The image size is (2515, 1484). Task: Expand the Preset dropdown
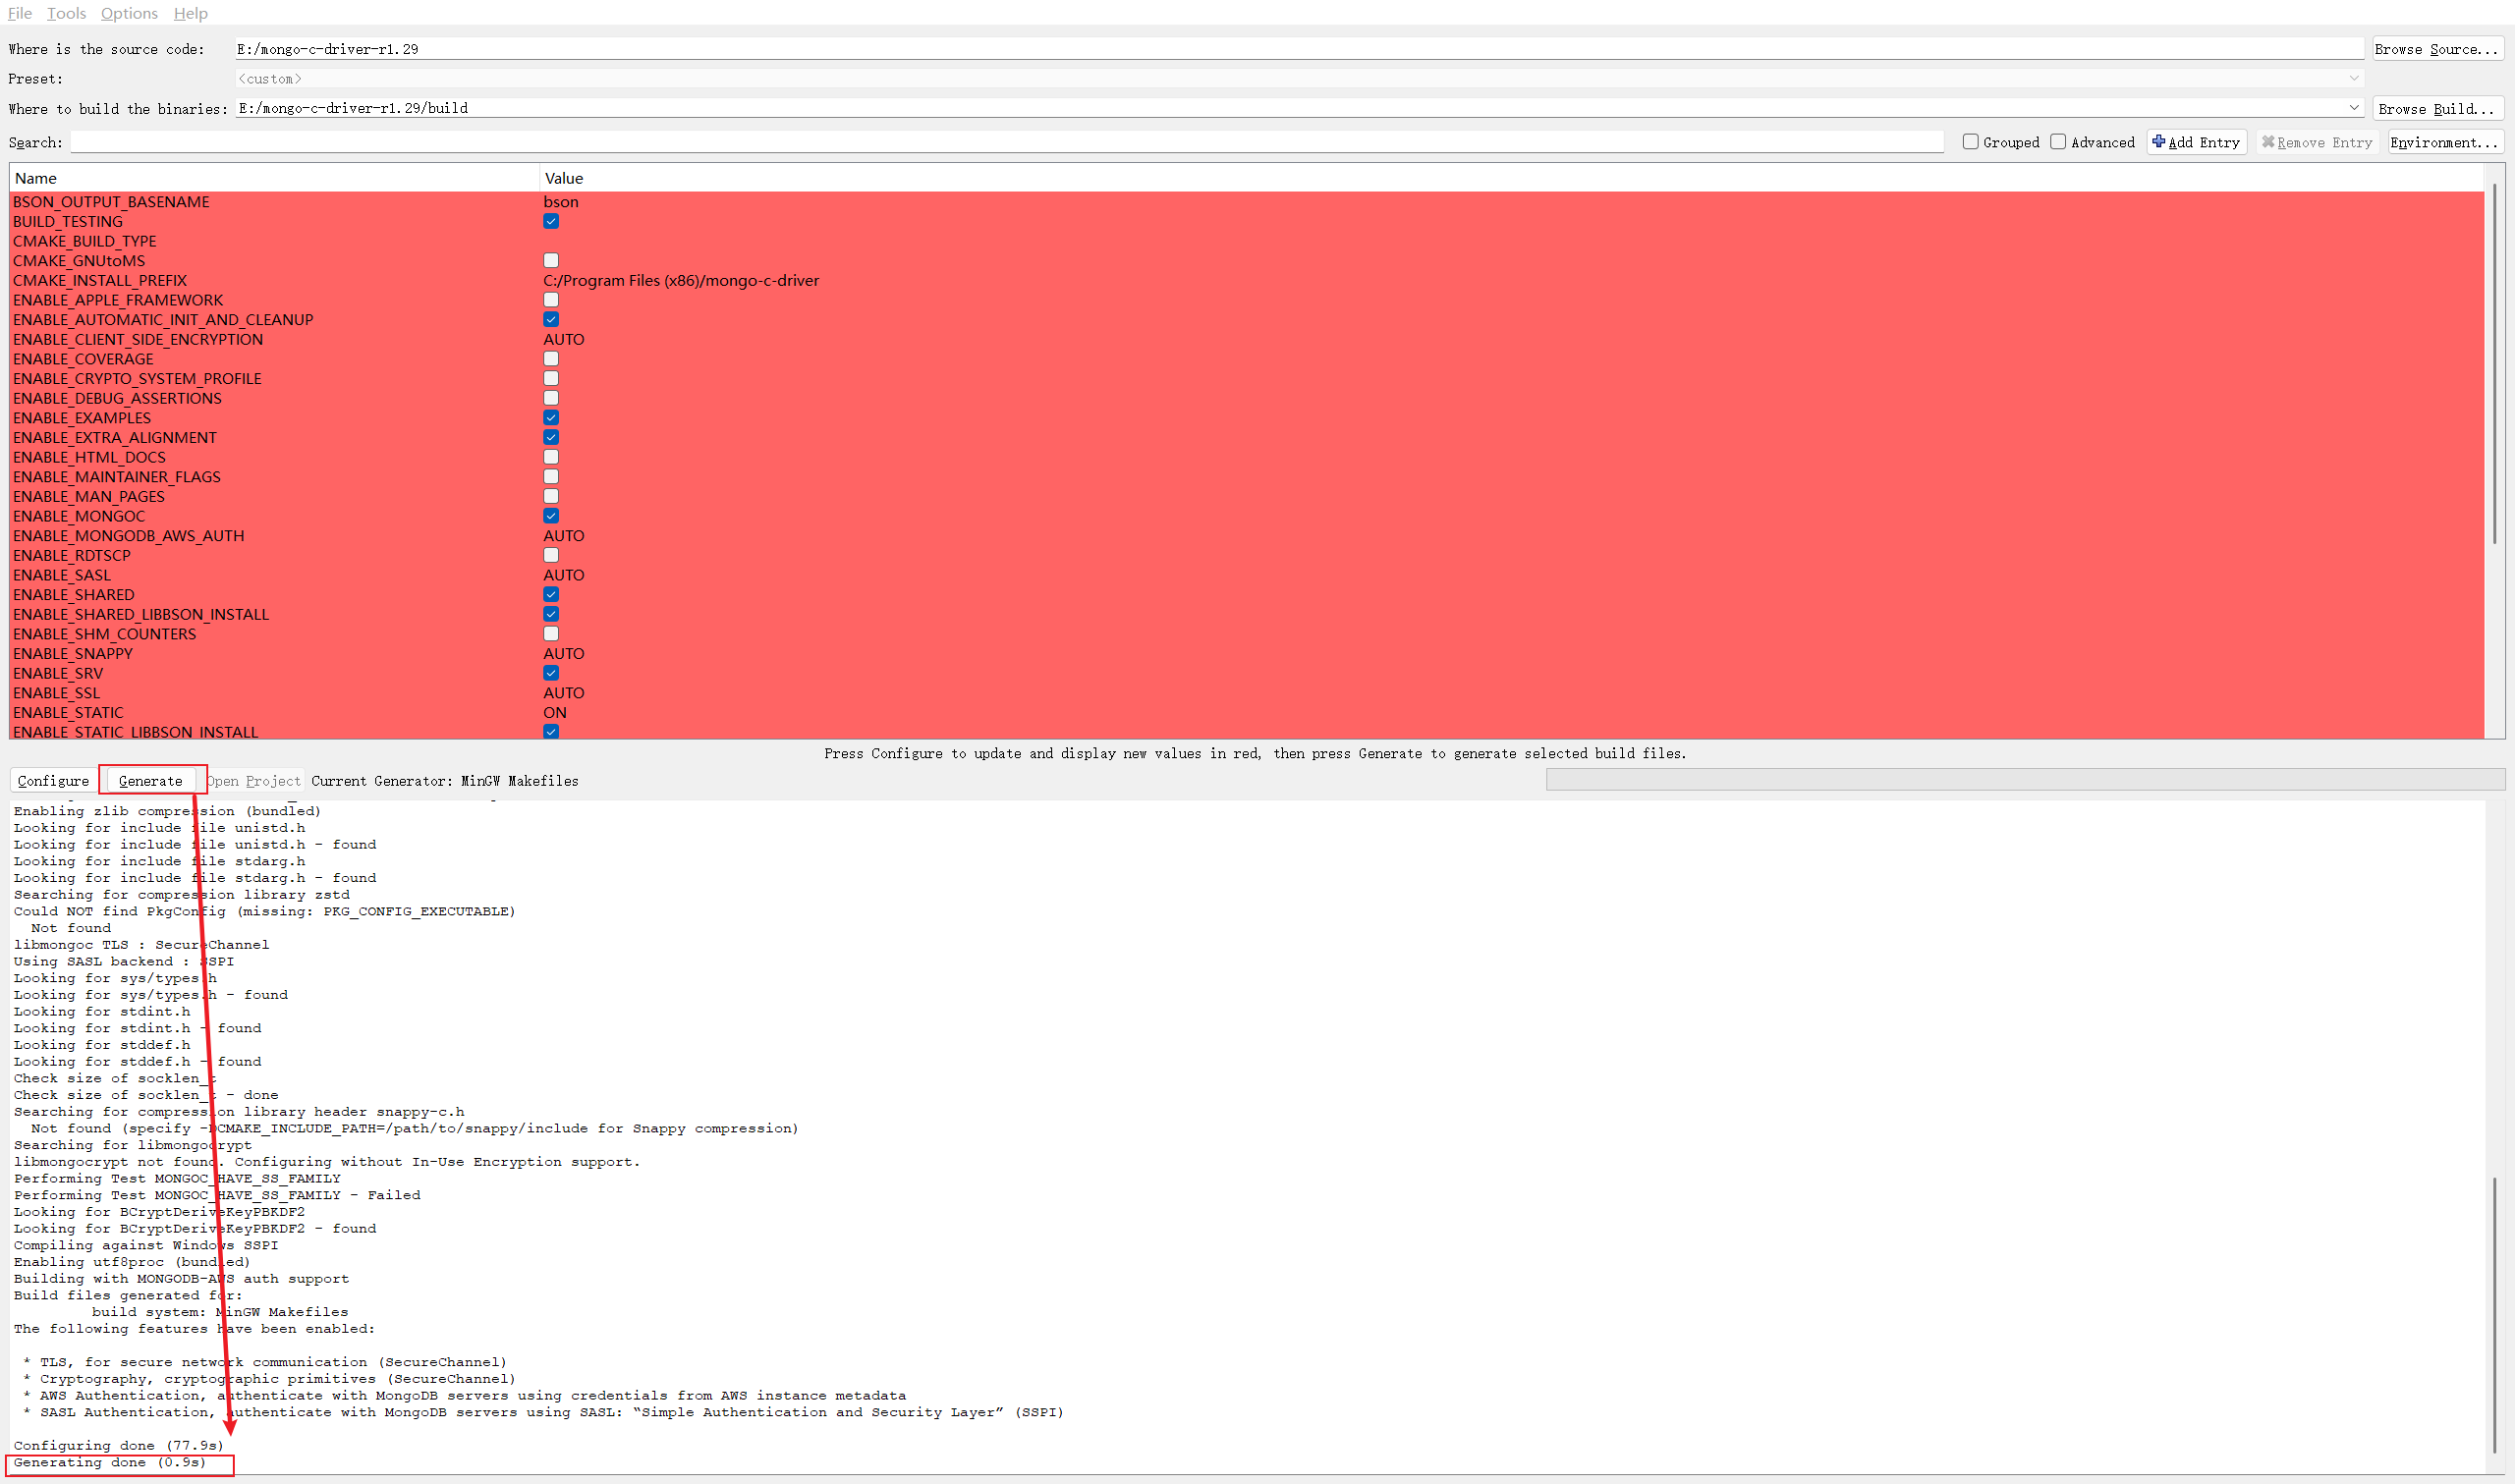(2353, 78)
